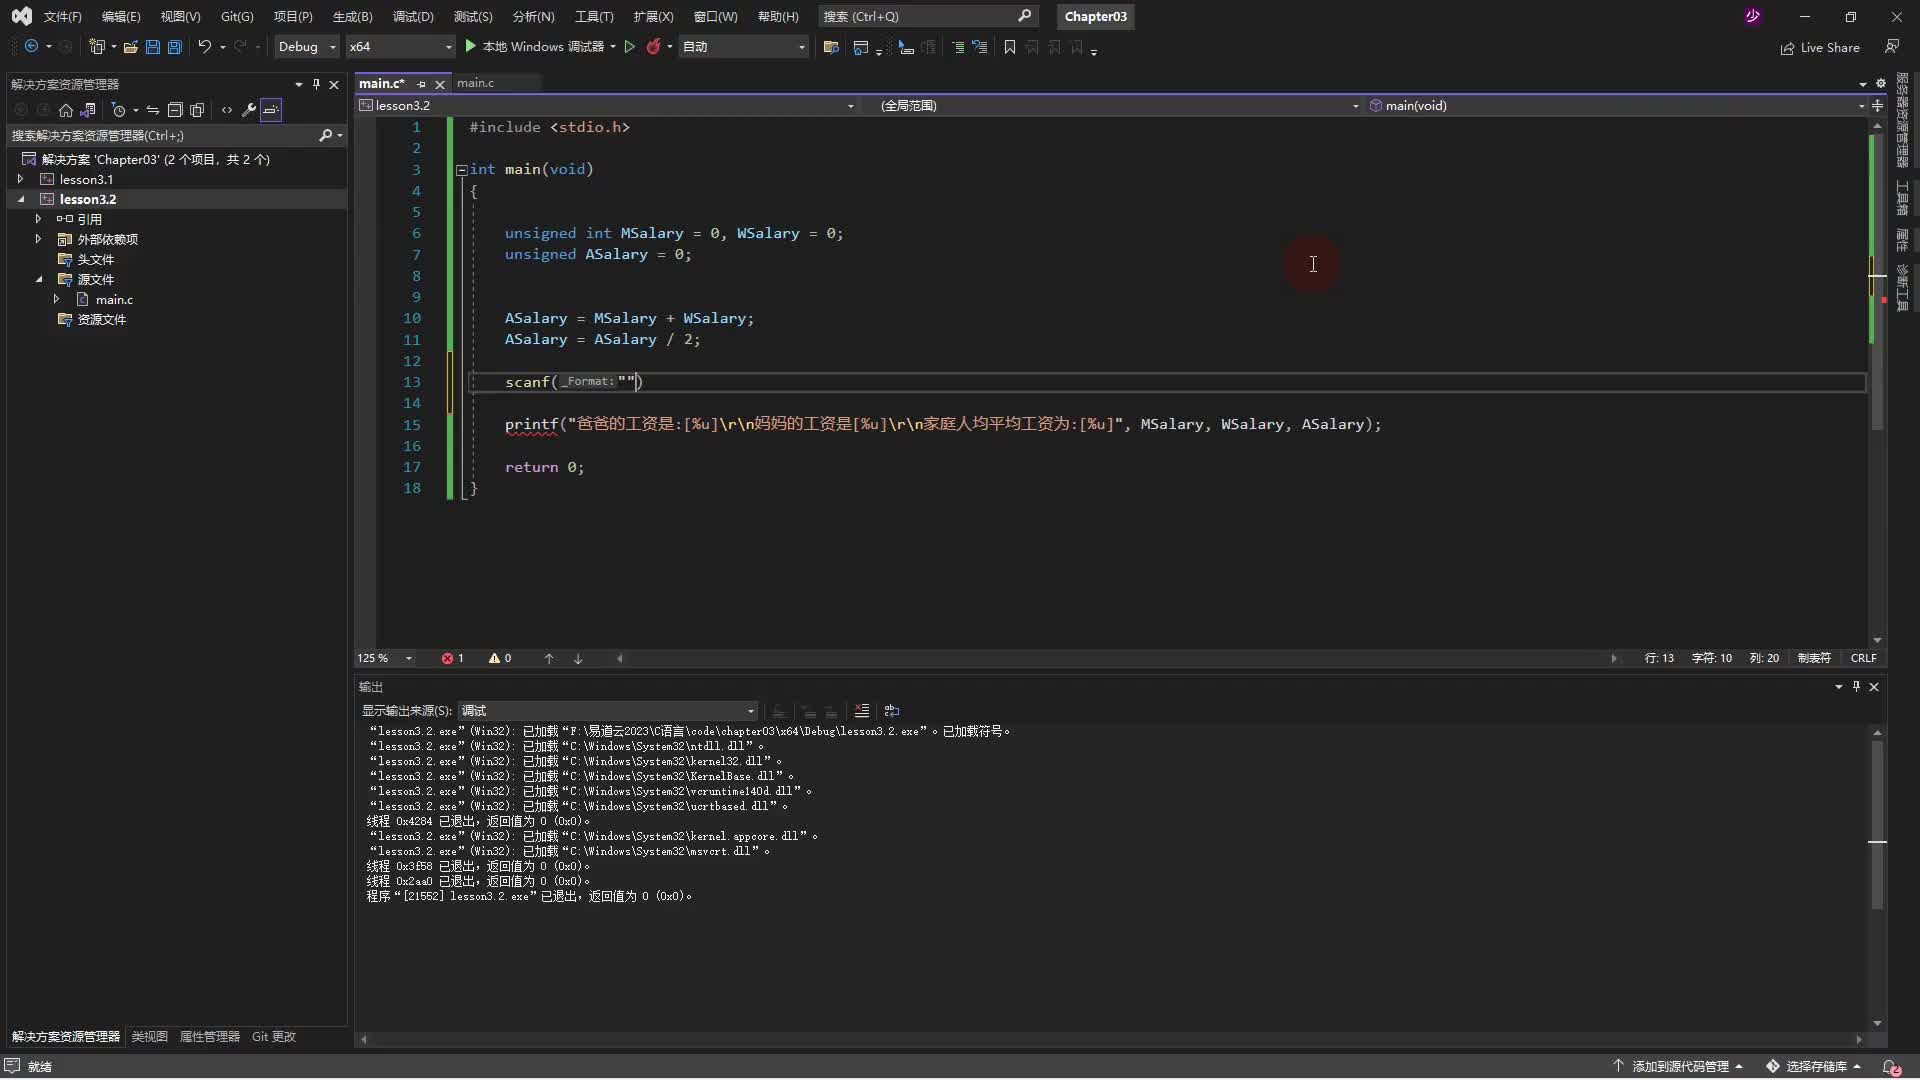The width and height of the screenshot is (1920, 1080).
Task: Open the 生成(B) menu
Action: click(x=352, y=17)
